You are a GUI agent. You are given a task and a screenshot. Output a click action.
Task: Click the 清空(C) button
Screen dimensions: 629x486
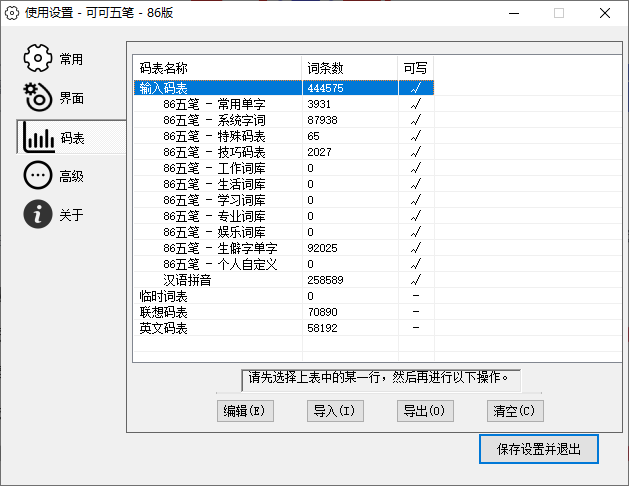tap(515, 411)
